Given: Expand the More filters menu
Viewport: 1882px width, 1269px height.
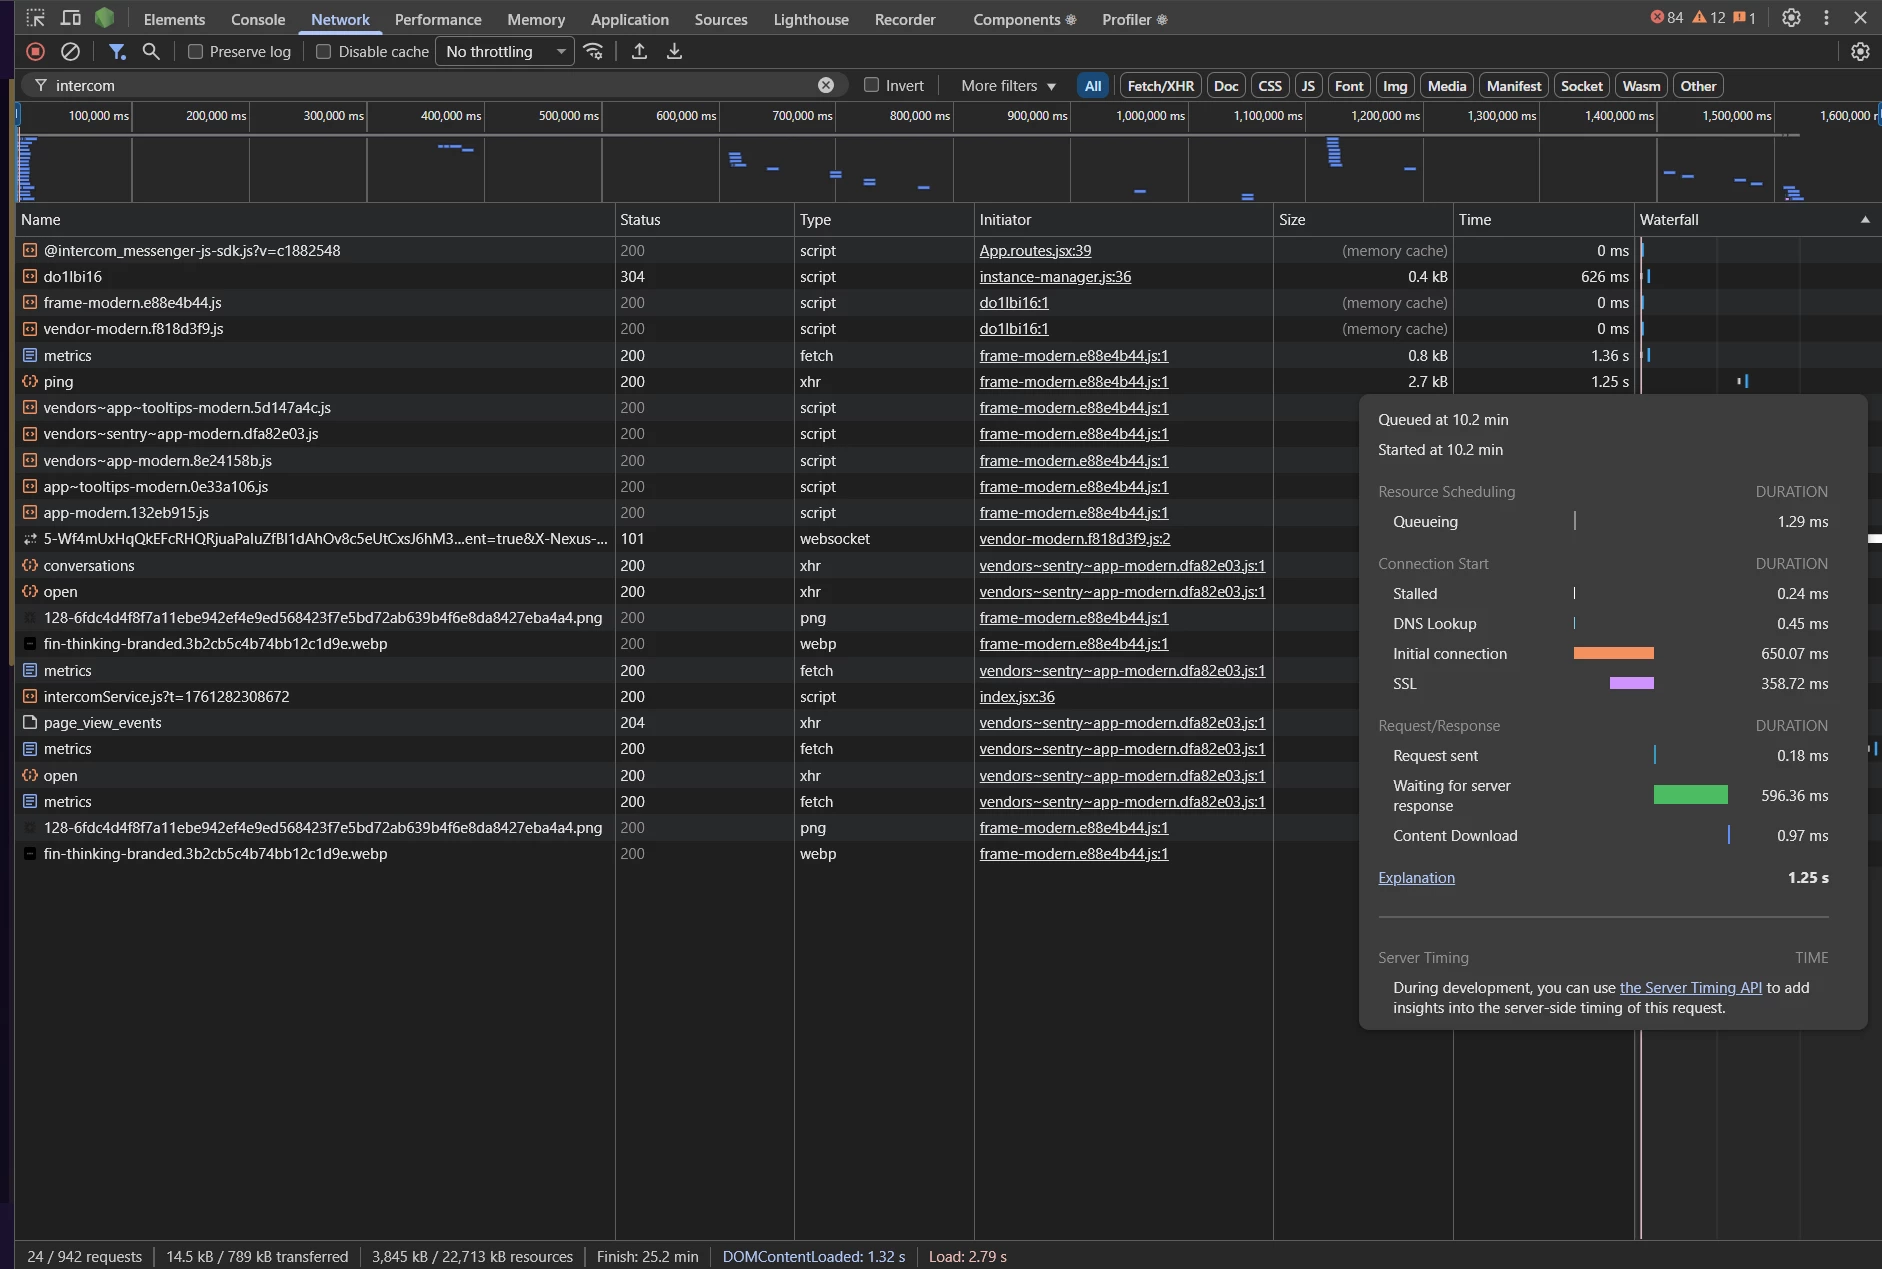Looking at the screenshot, I should pyautogui.click(x=1008, y=86).
